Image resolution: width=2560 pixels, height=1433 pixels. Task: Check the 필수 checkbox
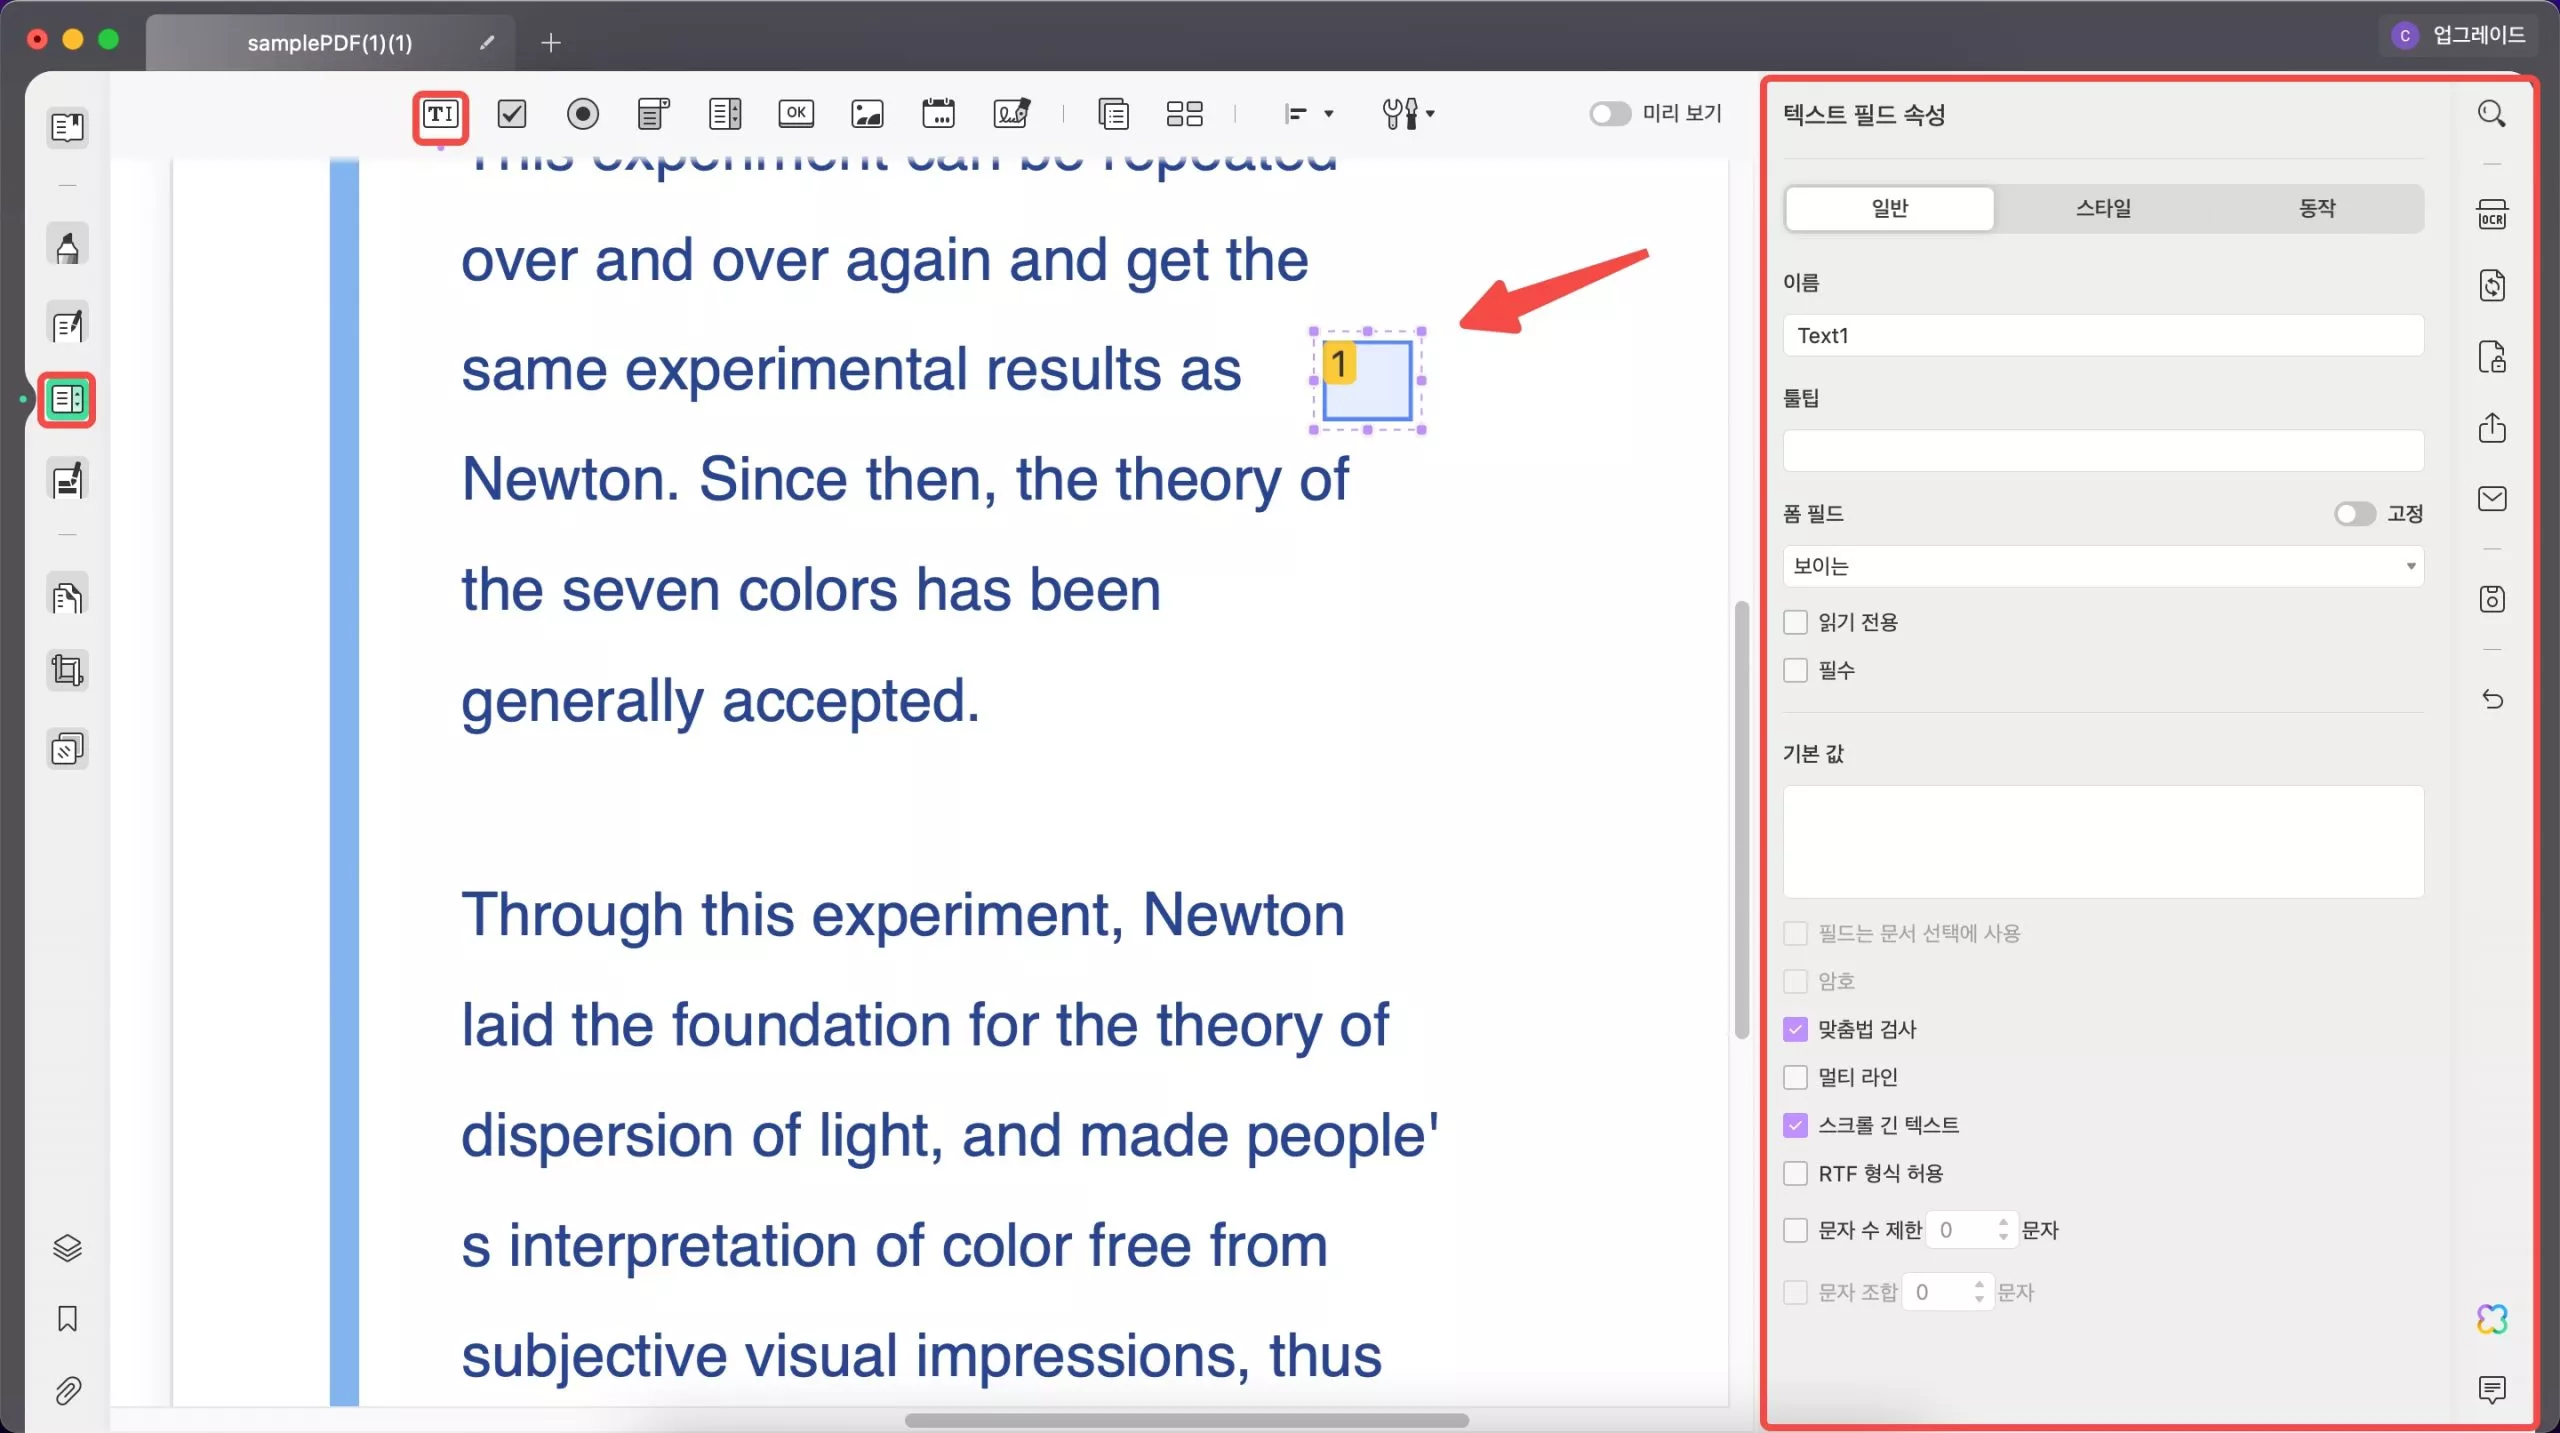point(1796,670)
